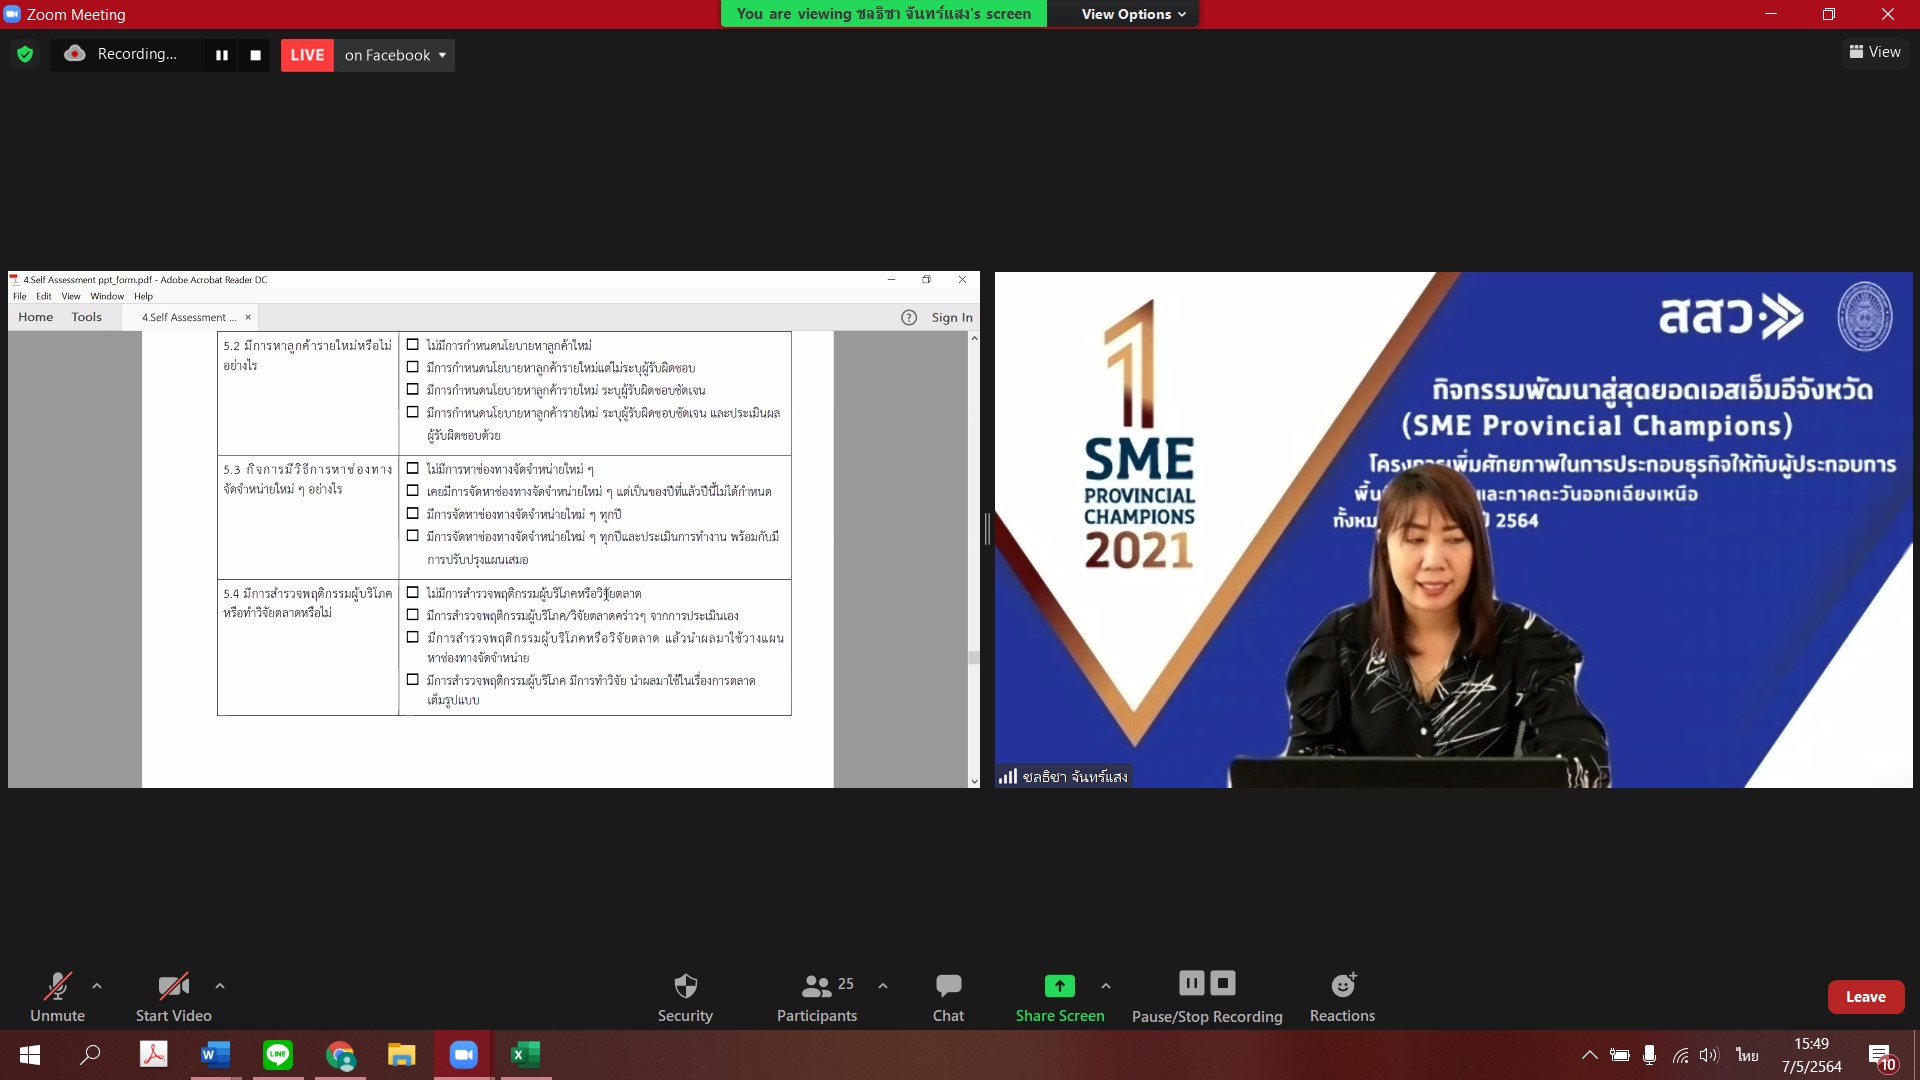The image size is (1920, 1080).
Task: Open the LINE app from the taskbar
Action: click(x=278, y=1055)
